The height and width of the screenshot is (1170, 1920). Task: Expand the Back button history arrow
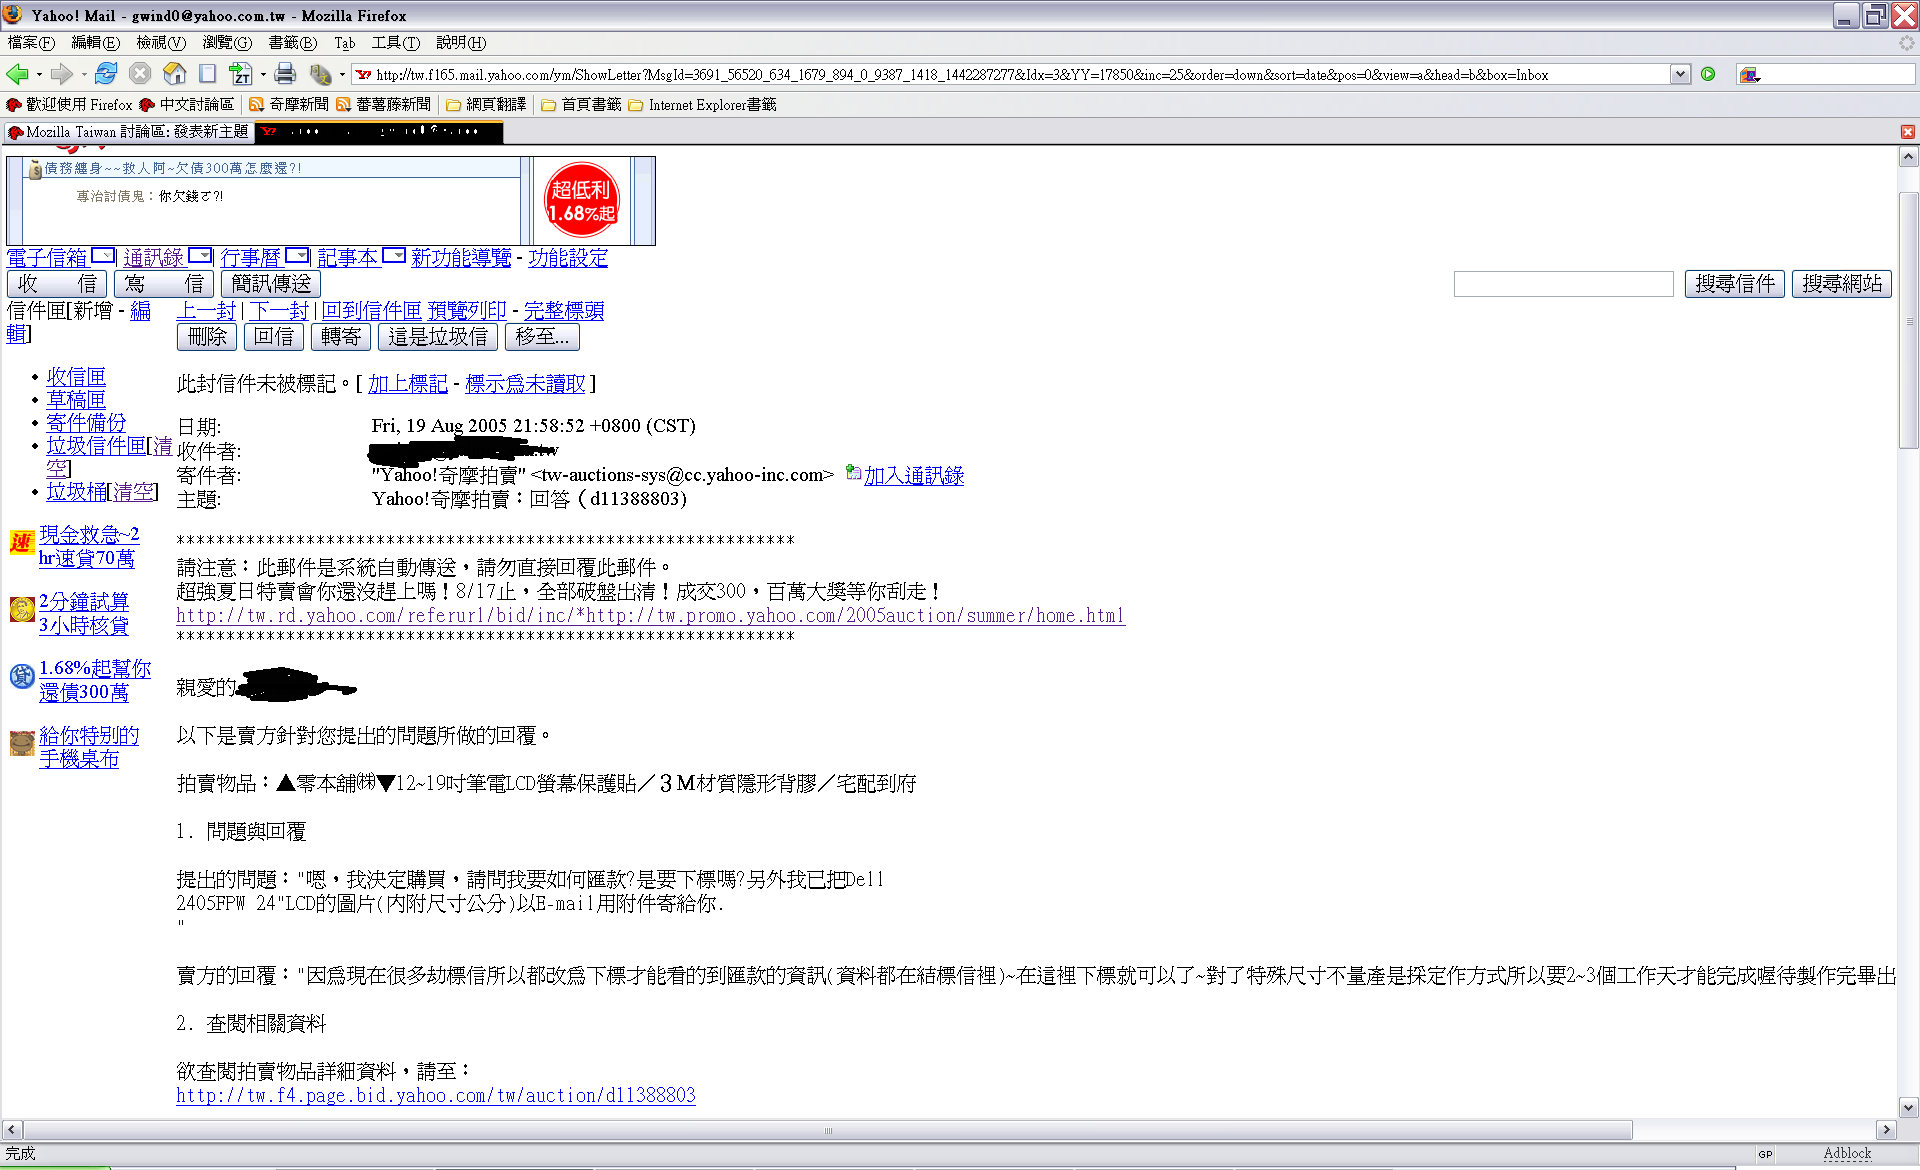point(39,75)
